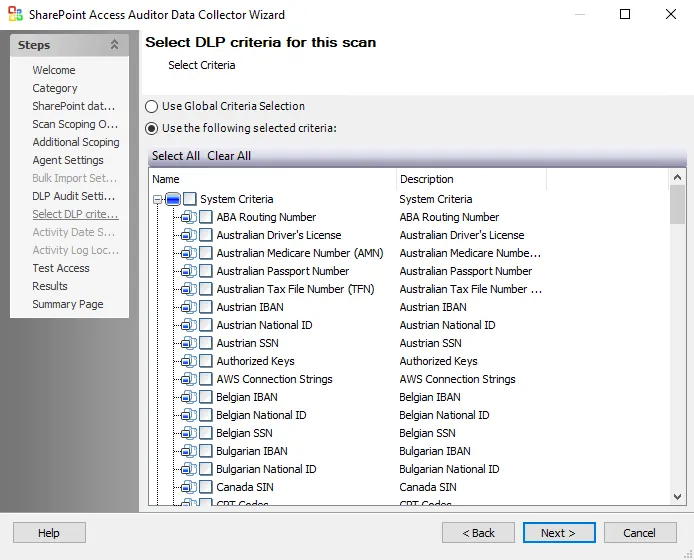Click the SharePoint Access Auditor app icon

tap(15, 14)
